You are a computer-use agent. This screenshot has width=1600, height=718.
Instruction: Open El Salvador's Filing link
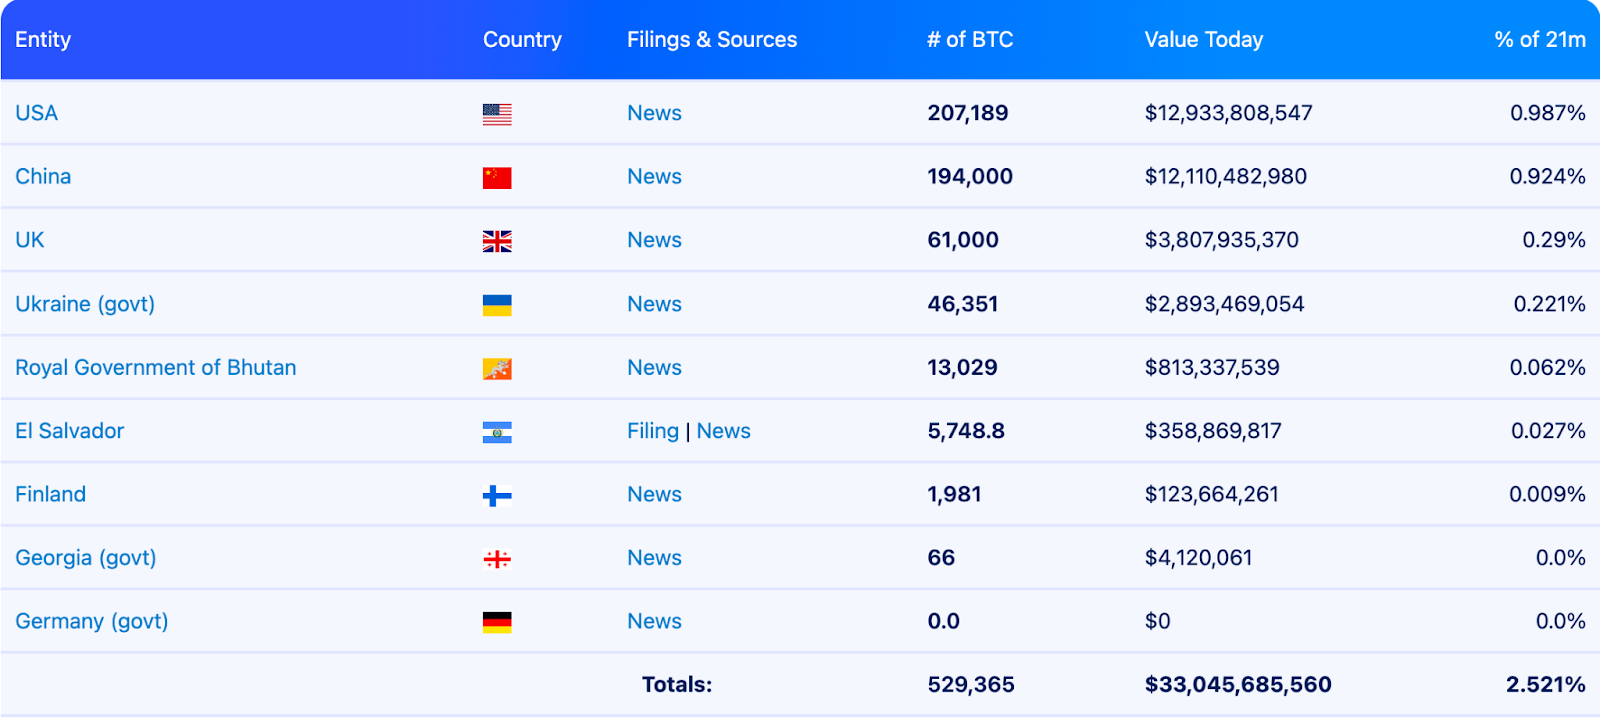(653, 431)
